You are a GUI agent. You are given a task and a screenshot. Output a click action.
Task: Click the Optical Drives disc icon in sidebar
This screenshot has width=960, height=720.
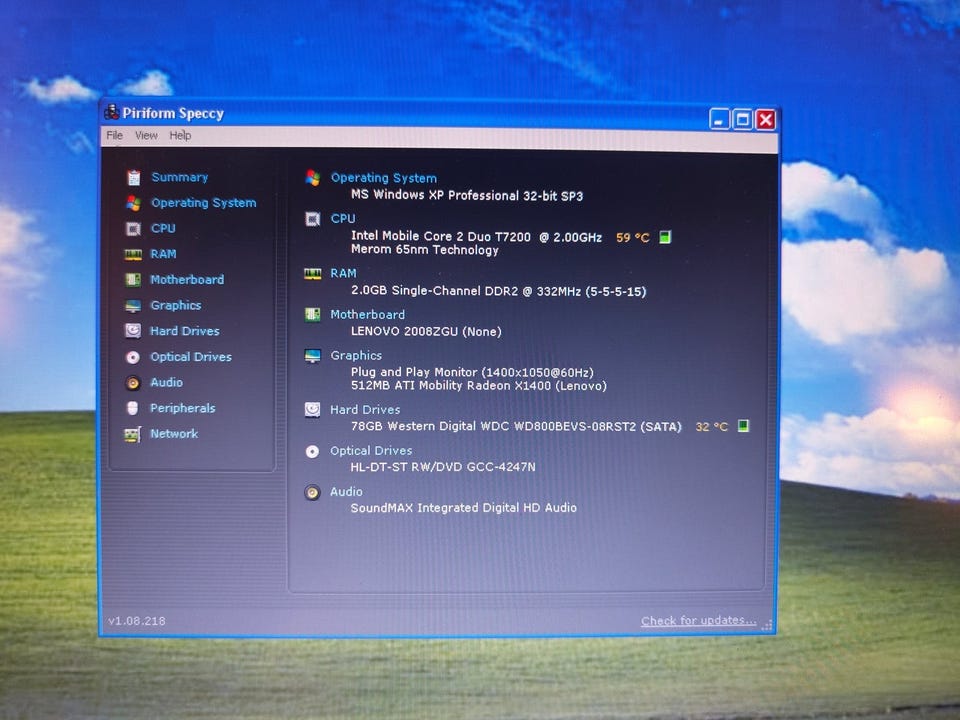pos(133,357)
